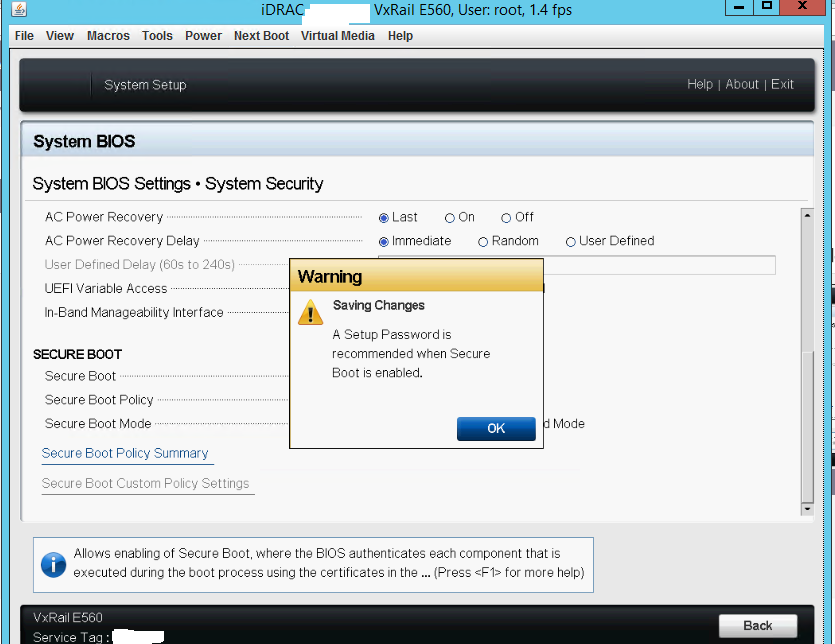Select User Defined for AC Power Recovery Delay

569,241
